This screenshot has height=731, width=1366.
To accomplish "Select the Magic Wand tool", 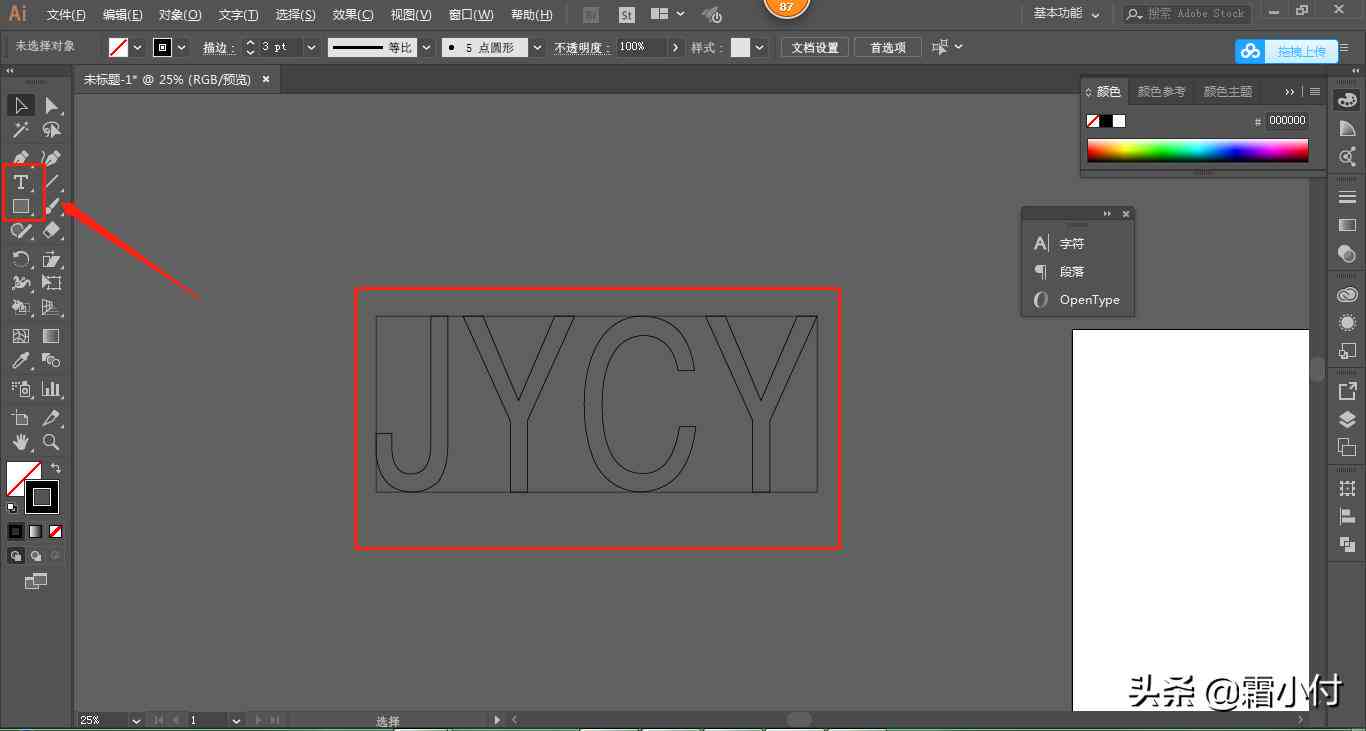I will (x=20, y=130).
